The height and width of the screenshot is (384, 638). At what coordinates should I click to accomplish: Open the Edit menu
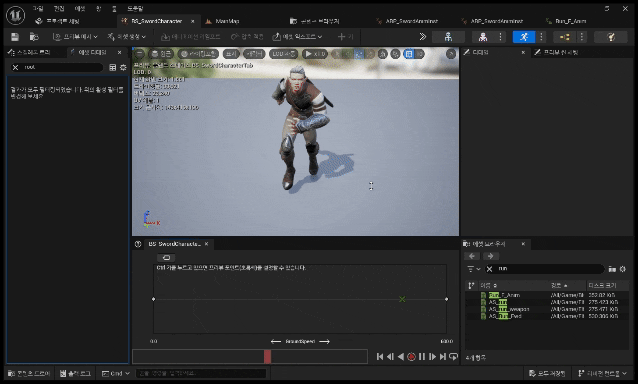[x=59, y=9]
